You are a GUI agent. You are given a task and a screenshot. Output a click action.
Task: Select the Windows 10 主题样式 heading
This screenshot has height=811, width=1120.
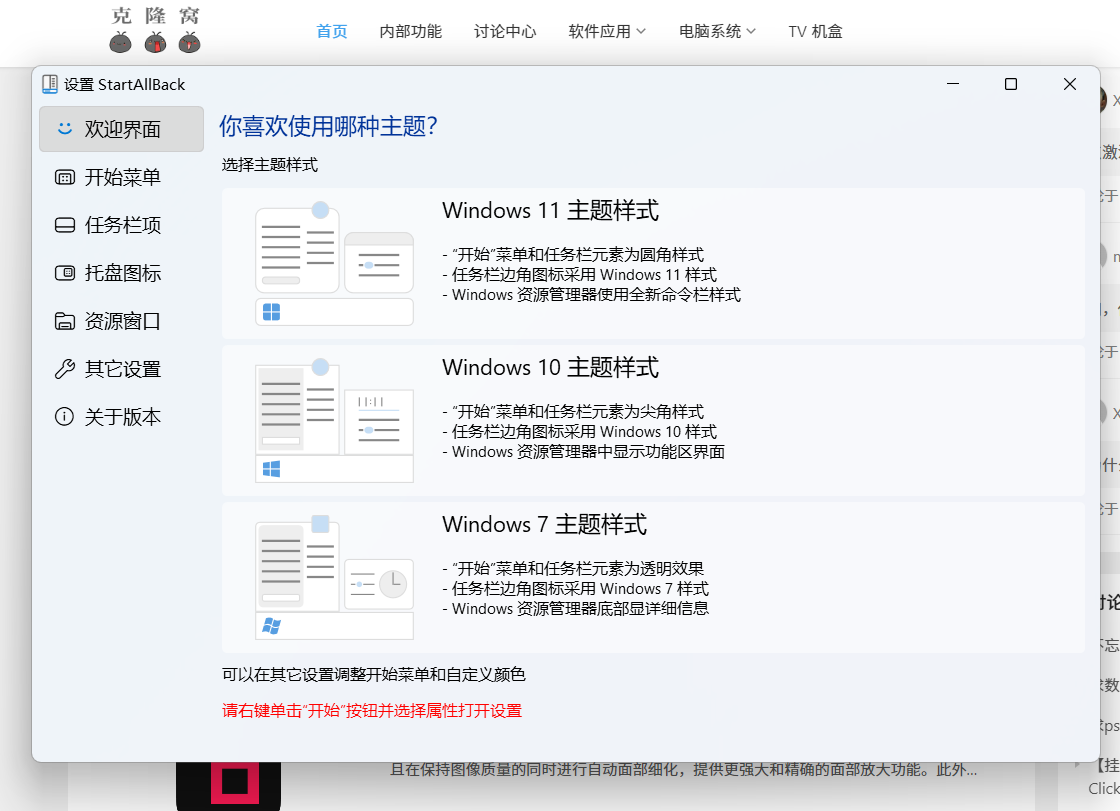(550, 367)
